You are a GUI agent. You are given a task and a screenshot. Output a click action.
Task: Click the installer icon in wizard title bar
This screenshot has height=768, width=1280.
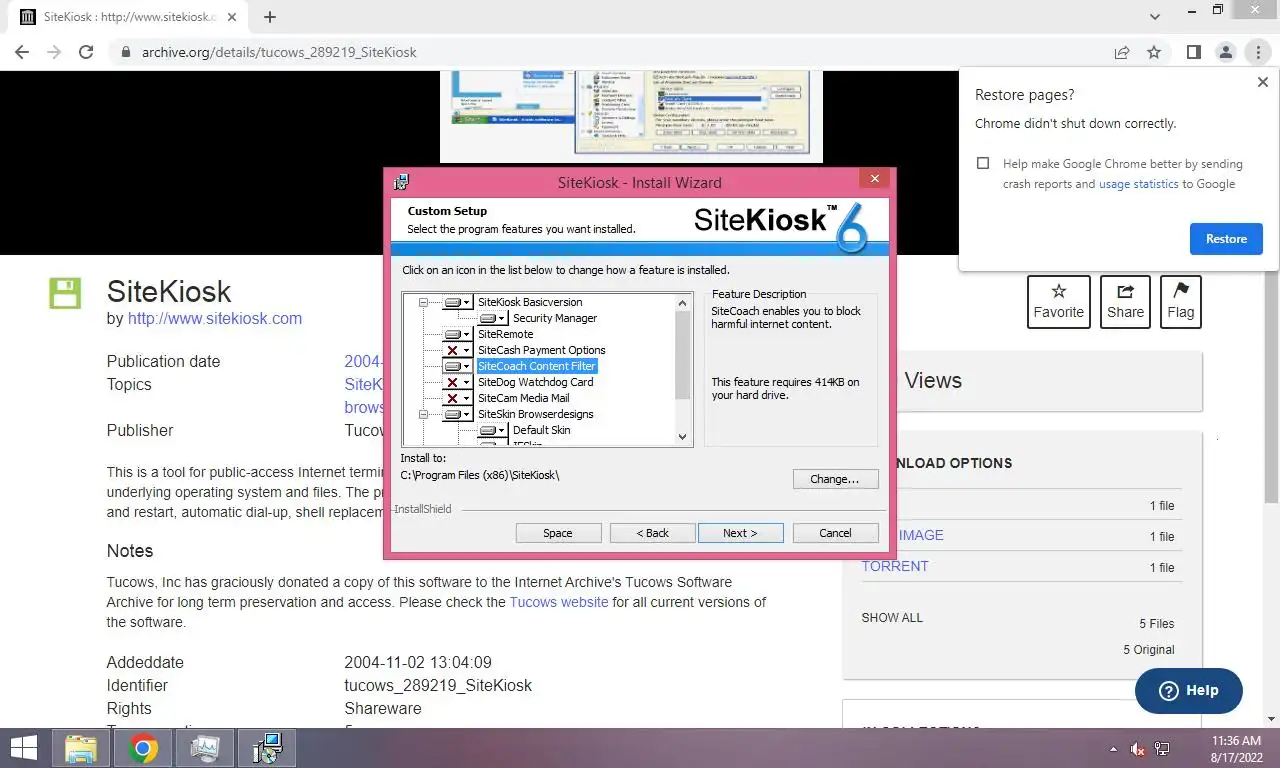tap(401, 182)
